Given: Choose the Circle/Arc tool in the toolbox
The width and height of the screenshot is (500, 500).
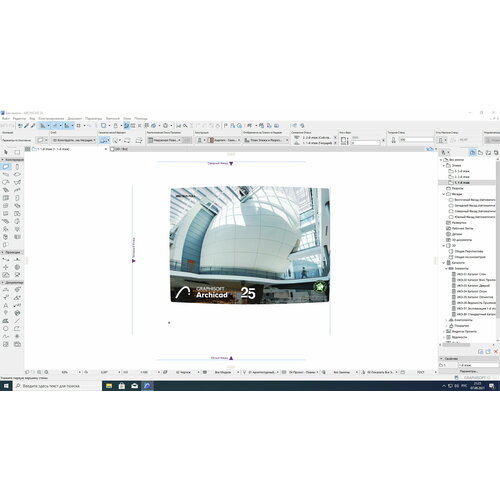Looking at the screenshot, I should 6,329.
